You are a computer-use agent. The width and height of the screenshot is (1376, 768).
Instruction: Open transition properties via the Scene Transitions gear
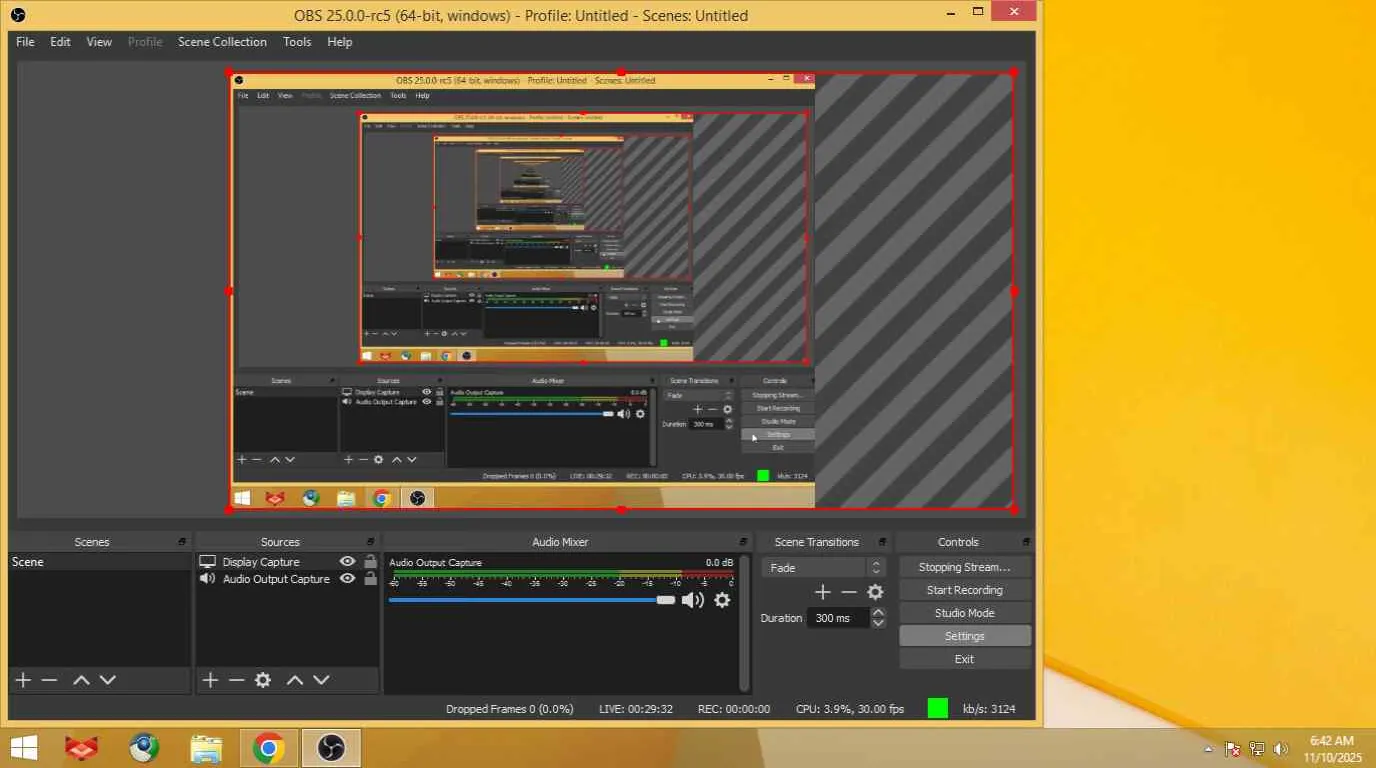(x=875, y=592)
